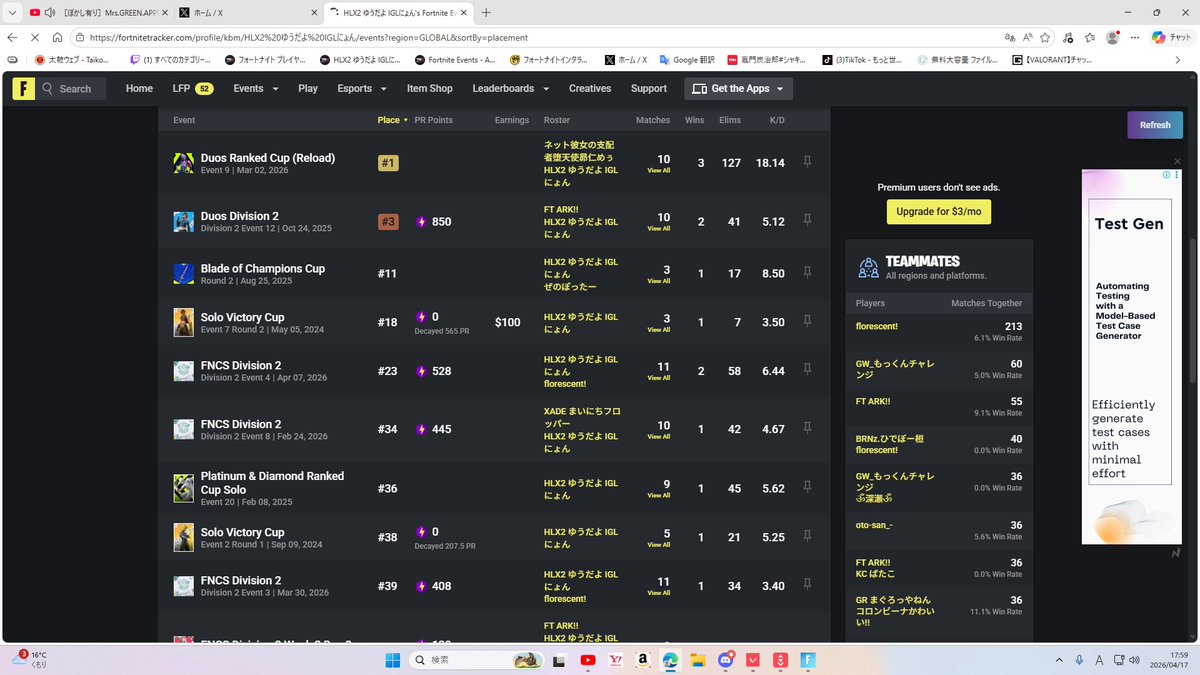
Task: Go to Home in site navigation
Action: tap(139, 88)
